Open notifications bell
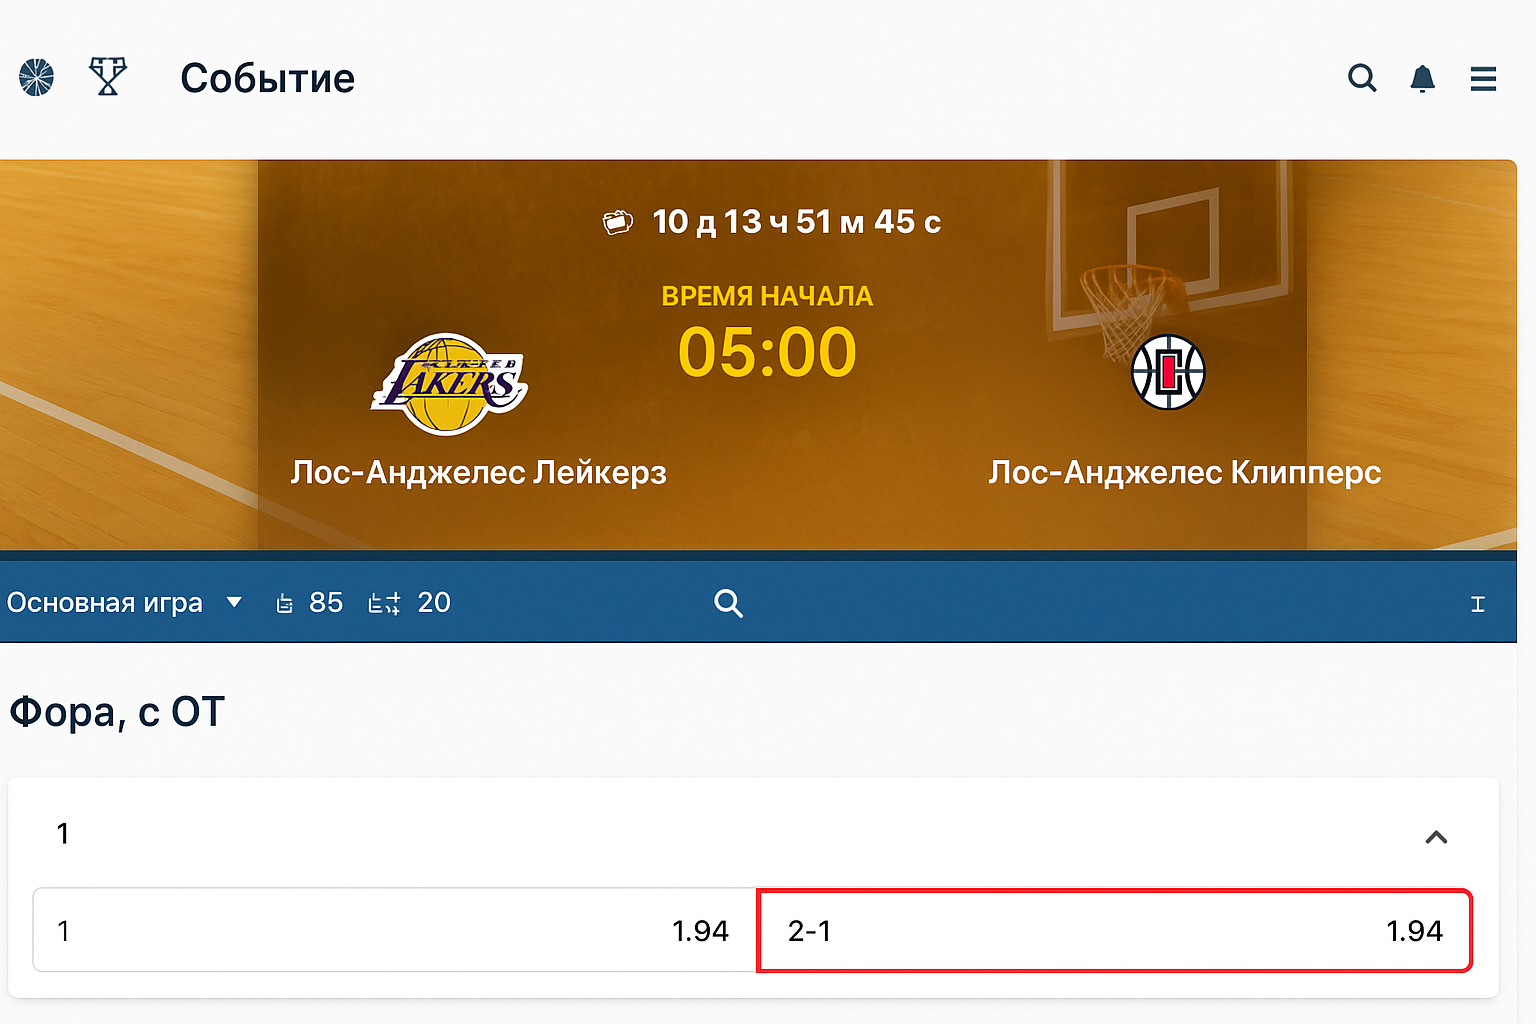Viewport: 1536px width, 1024px height. click(x=1422, y=78)
